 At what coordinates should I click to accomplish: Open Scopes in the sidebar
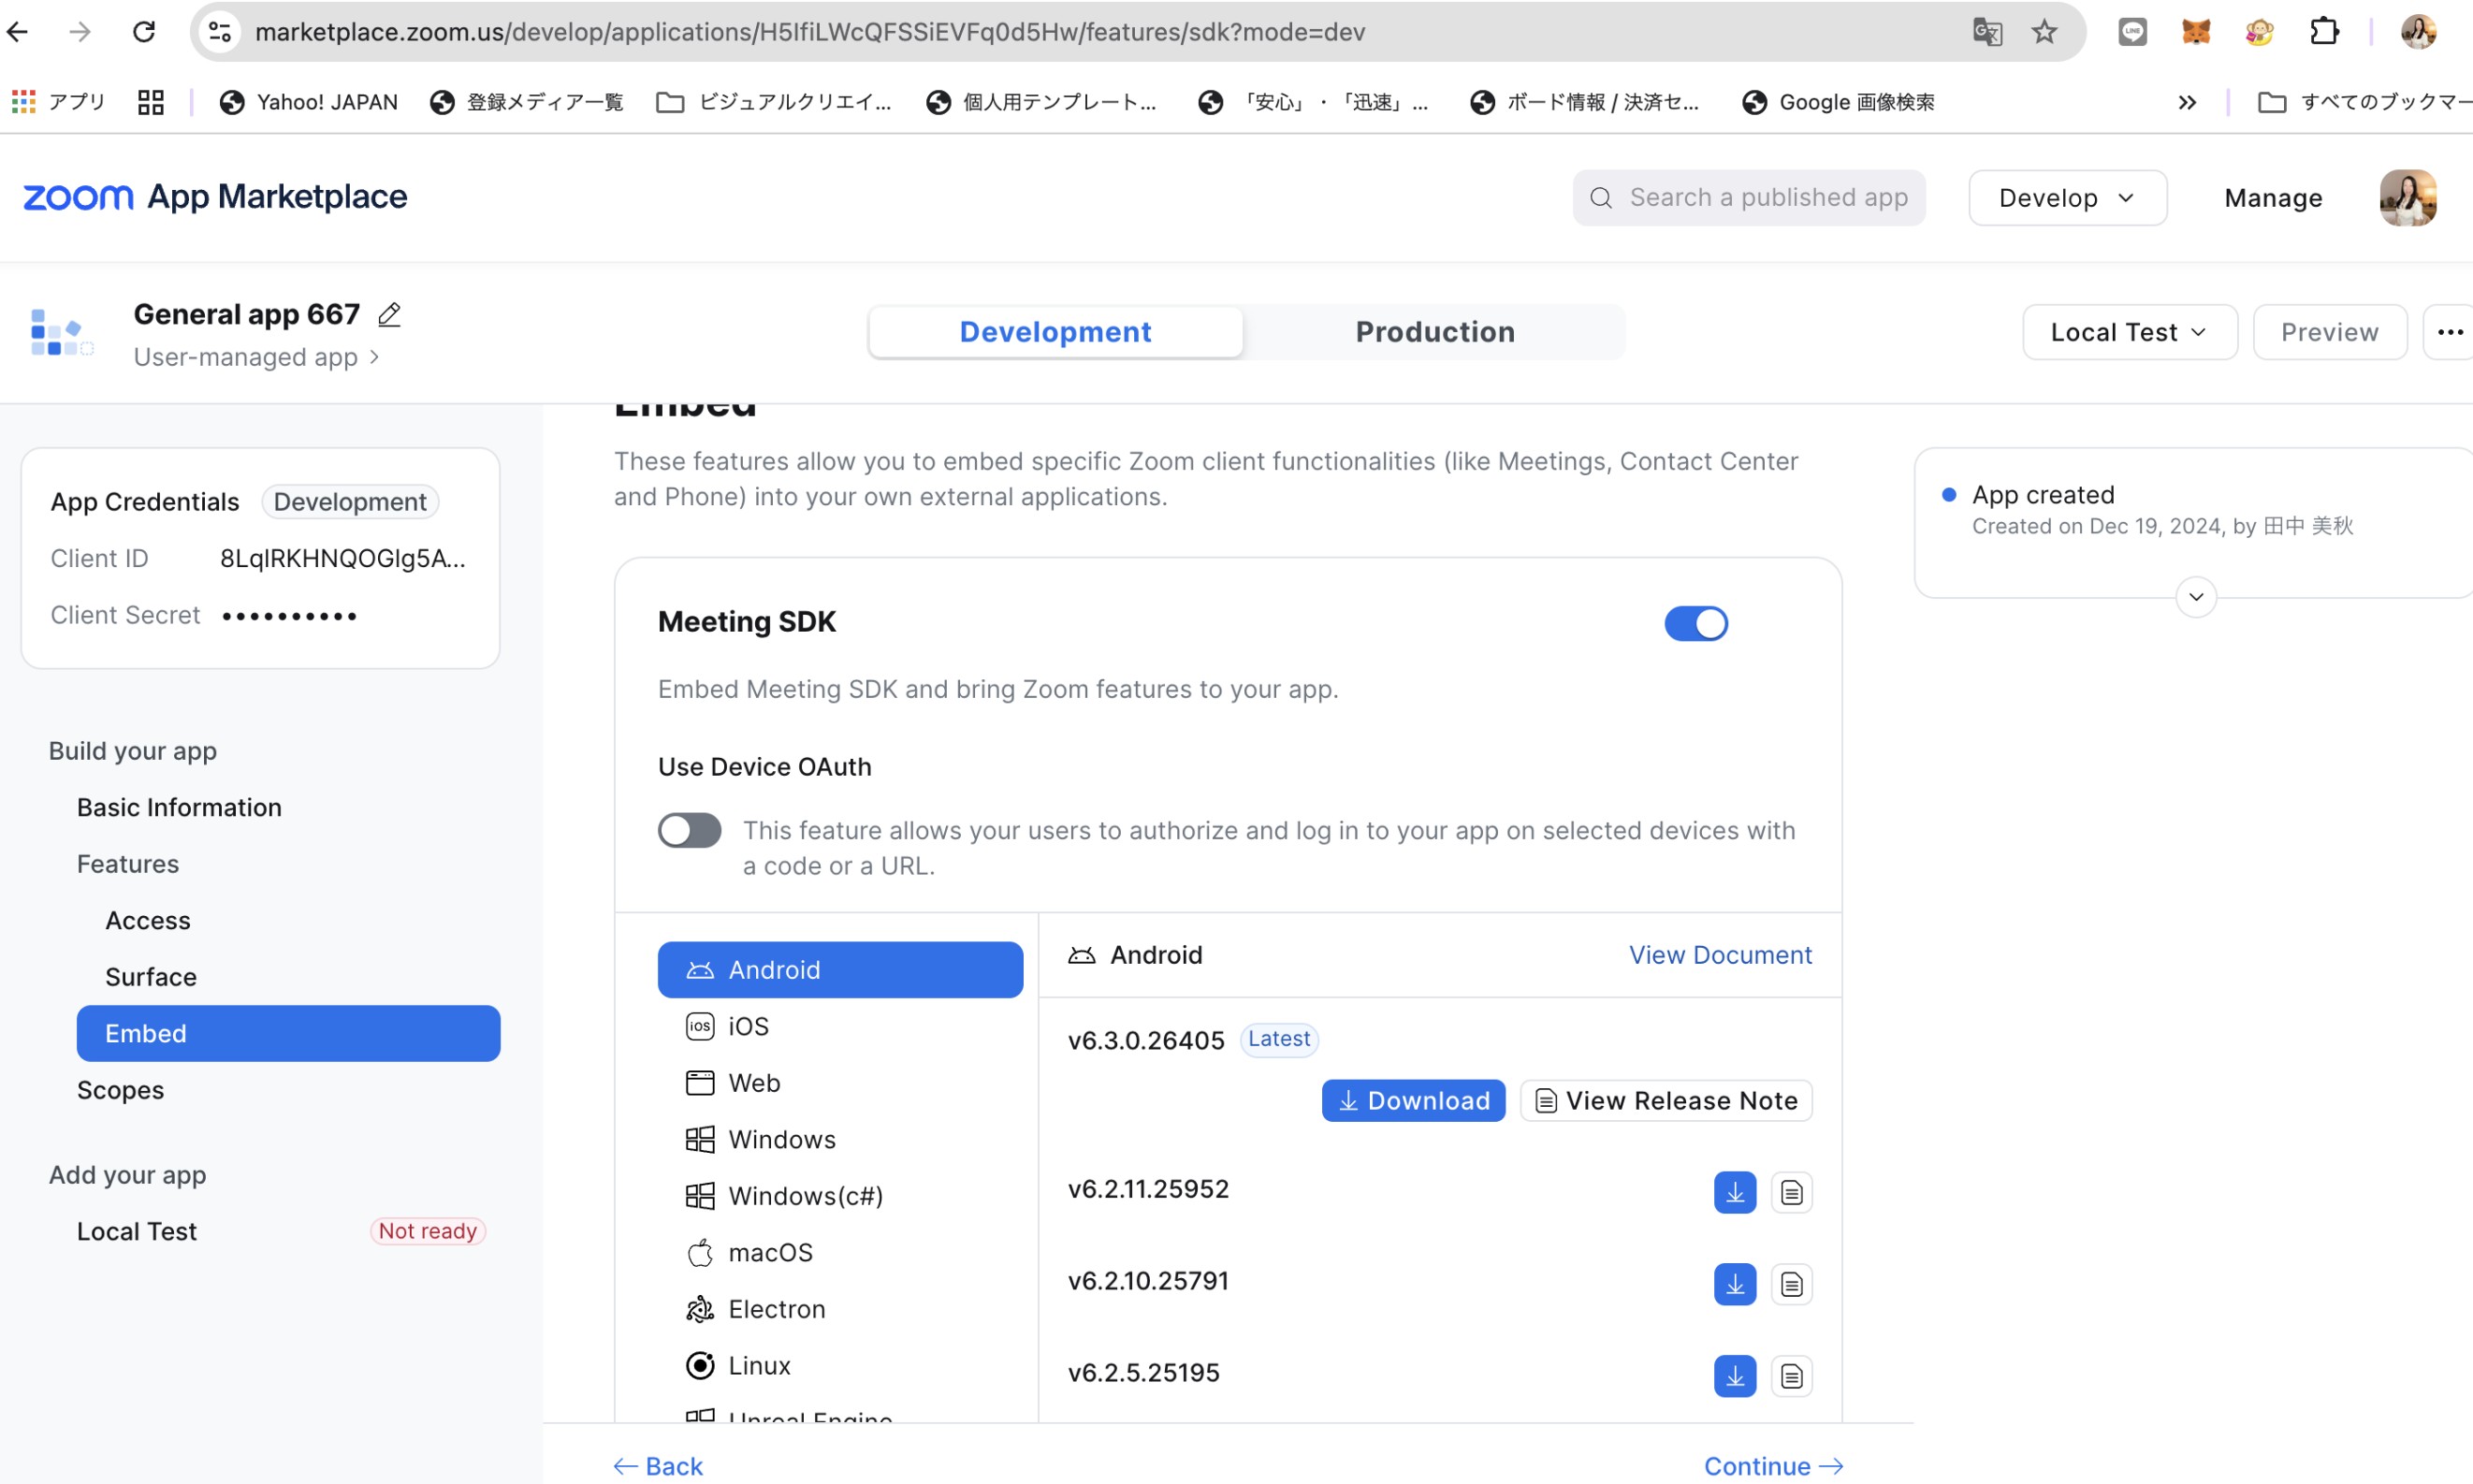point(120,1090)
